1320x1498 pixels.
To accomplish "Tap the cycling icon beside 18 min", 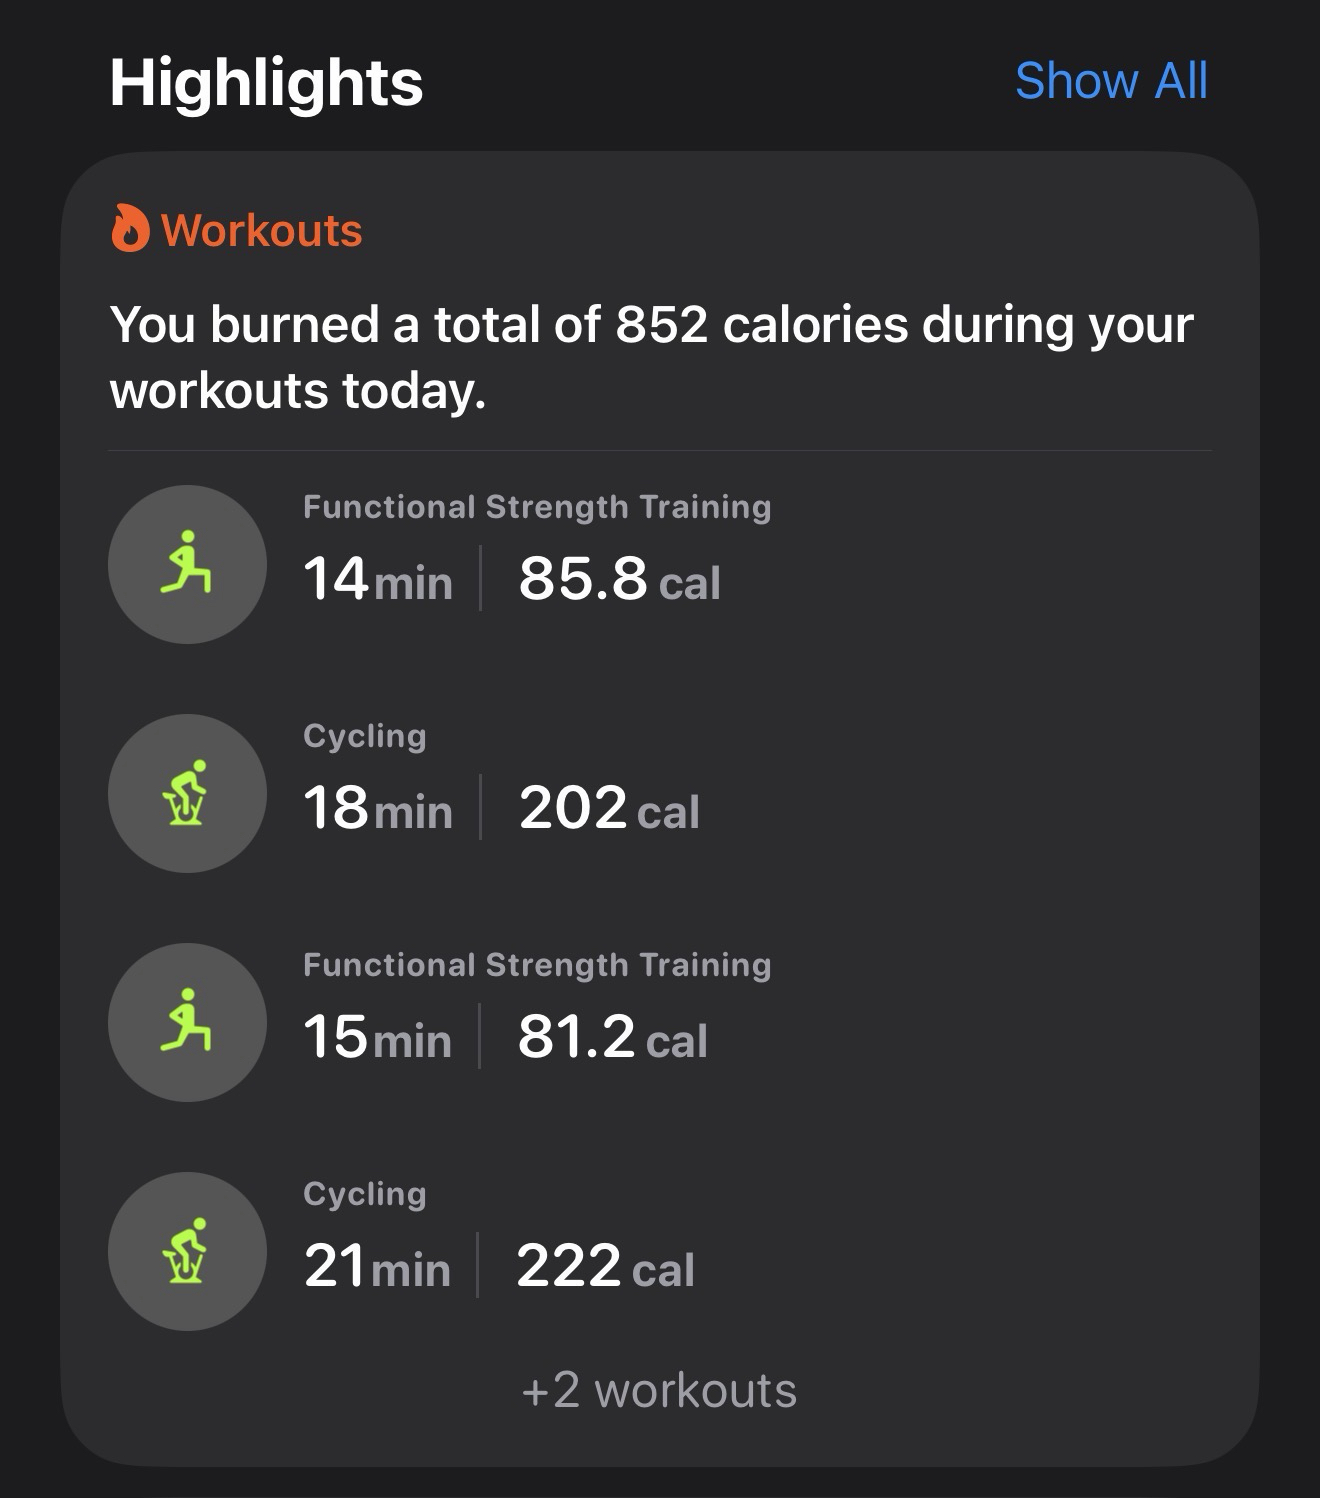I will tap(187, 793).
